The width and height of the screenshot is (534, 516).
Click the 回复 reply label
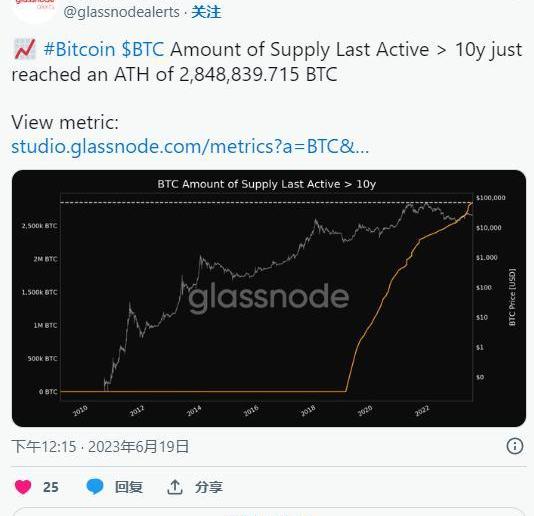[x=128, y=487]
